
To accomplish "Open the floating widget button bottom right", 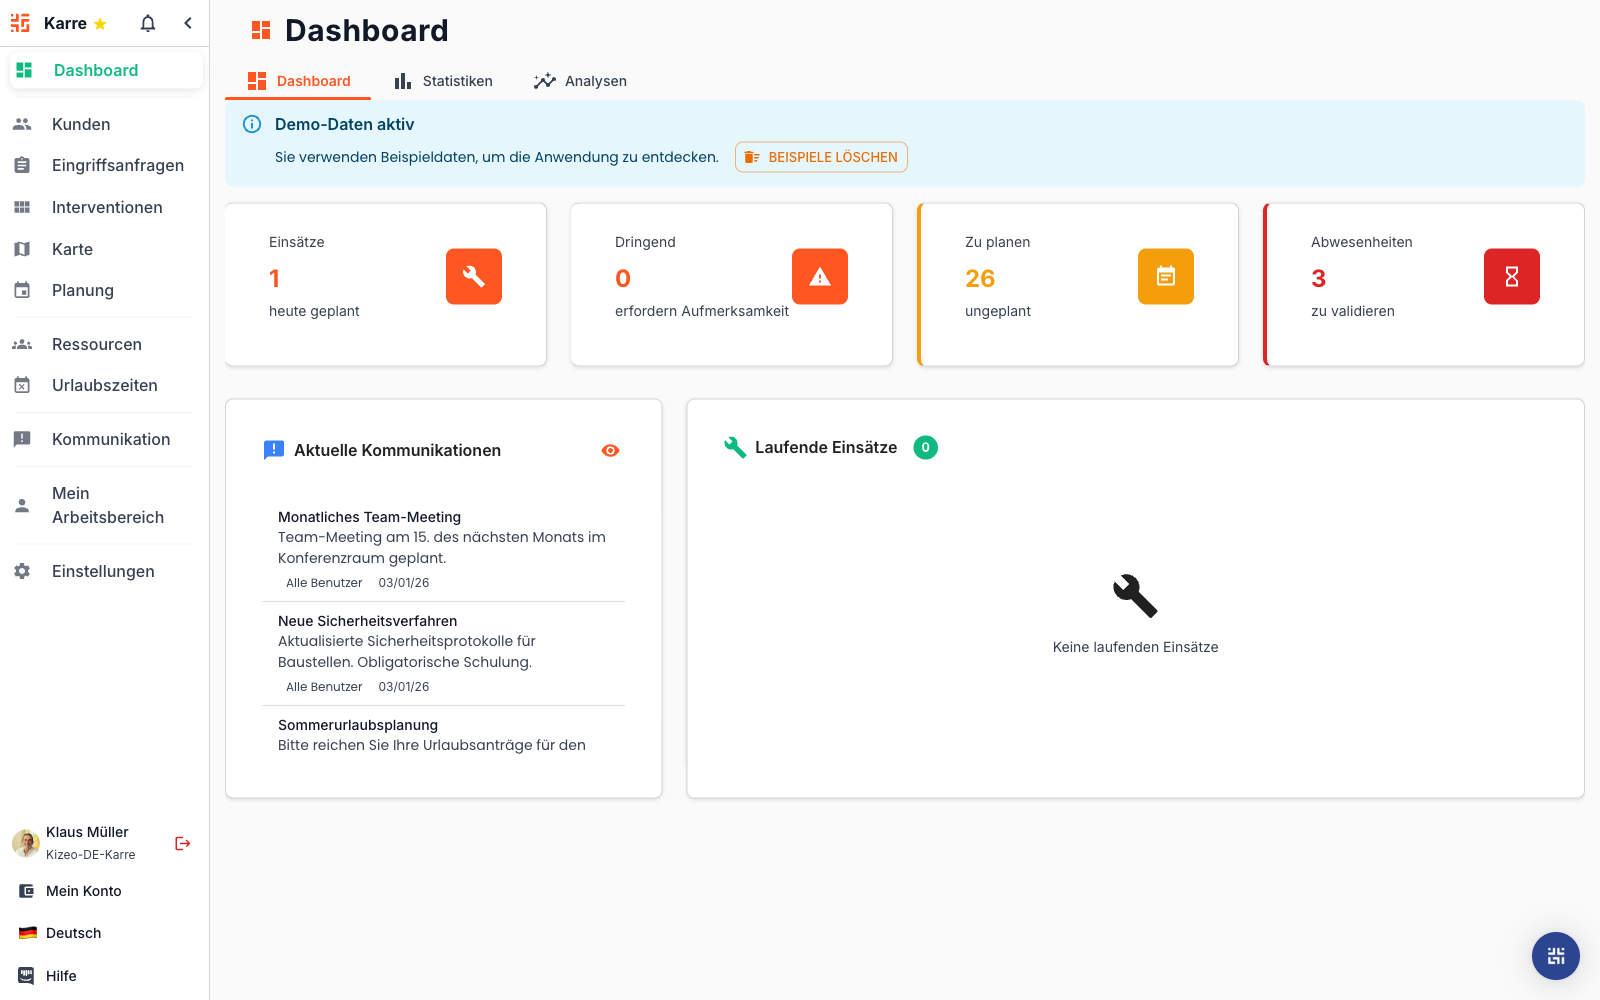I will [1555, 956].
